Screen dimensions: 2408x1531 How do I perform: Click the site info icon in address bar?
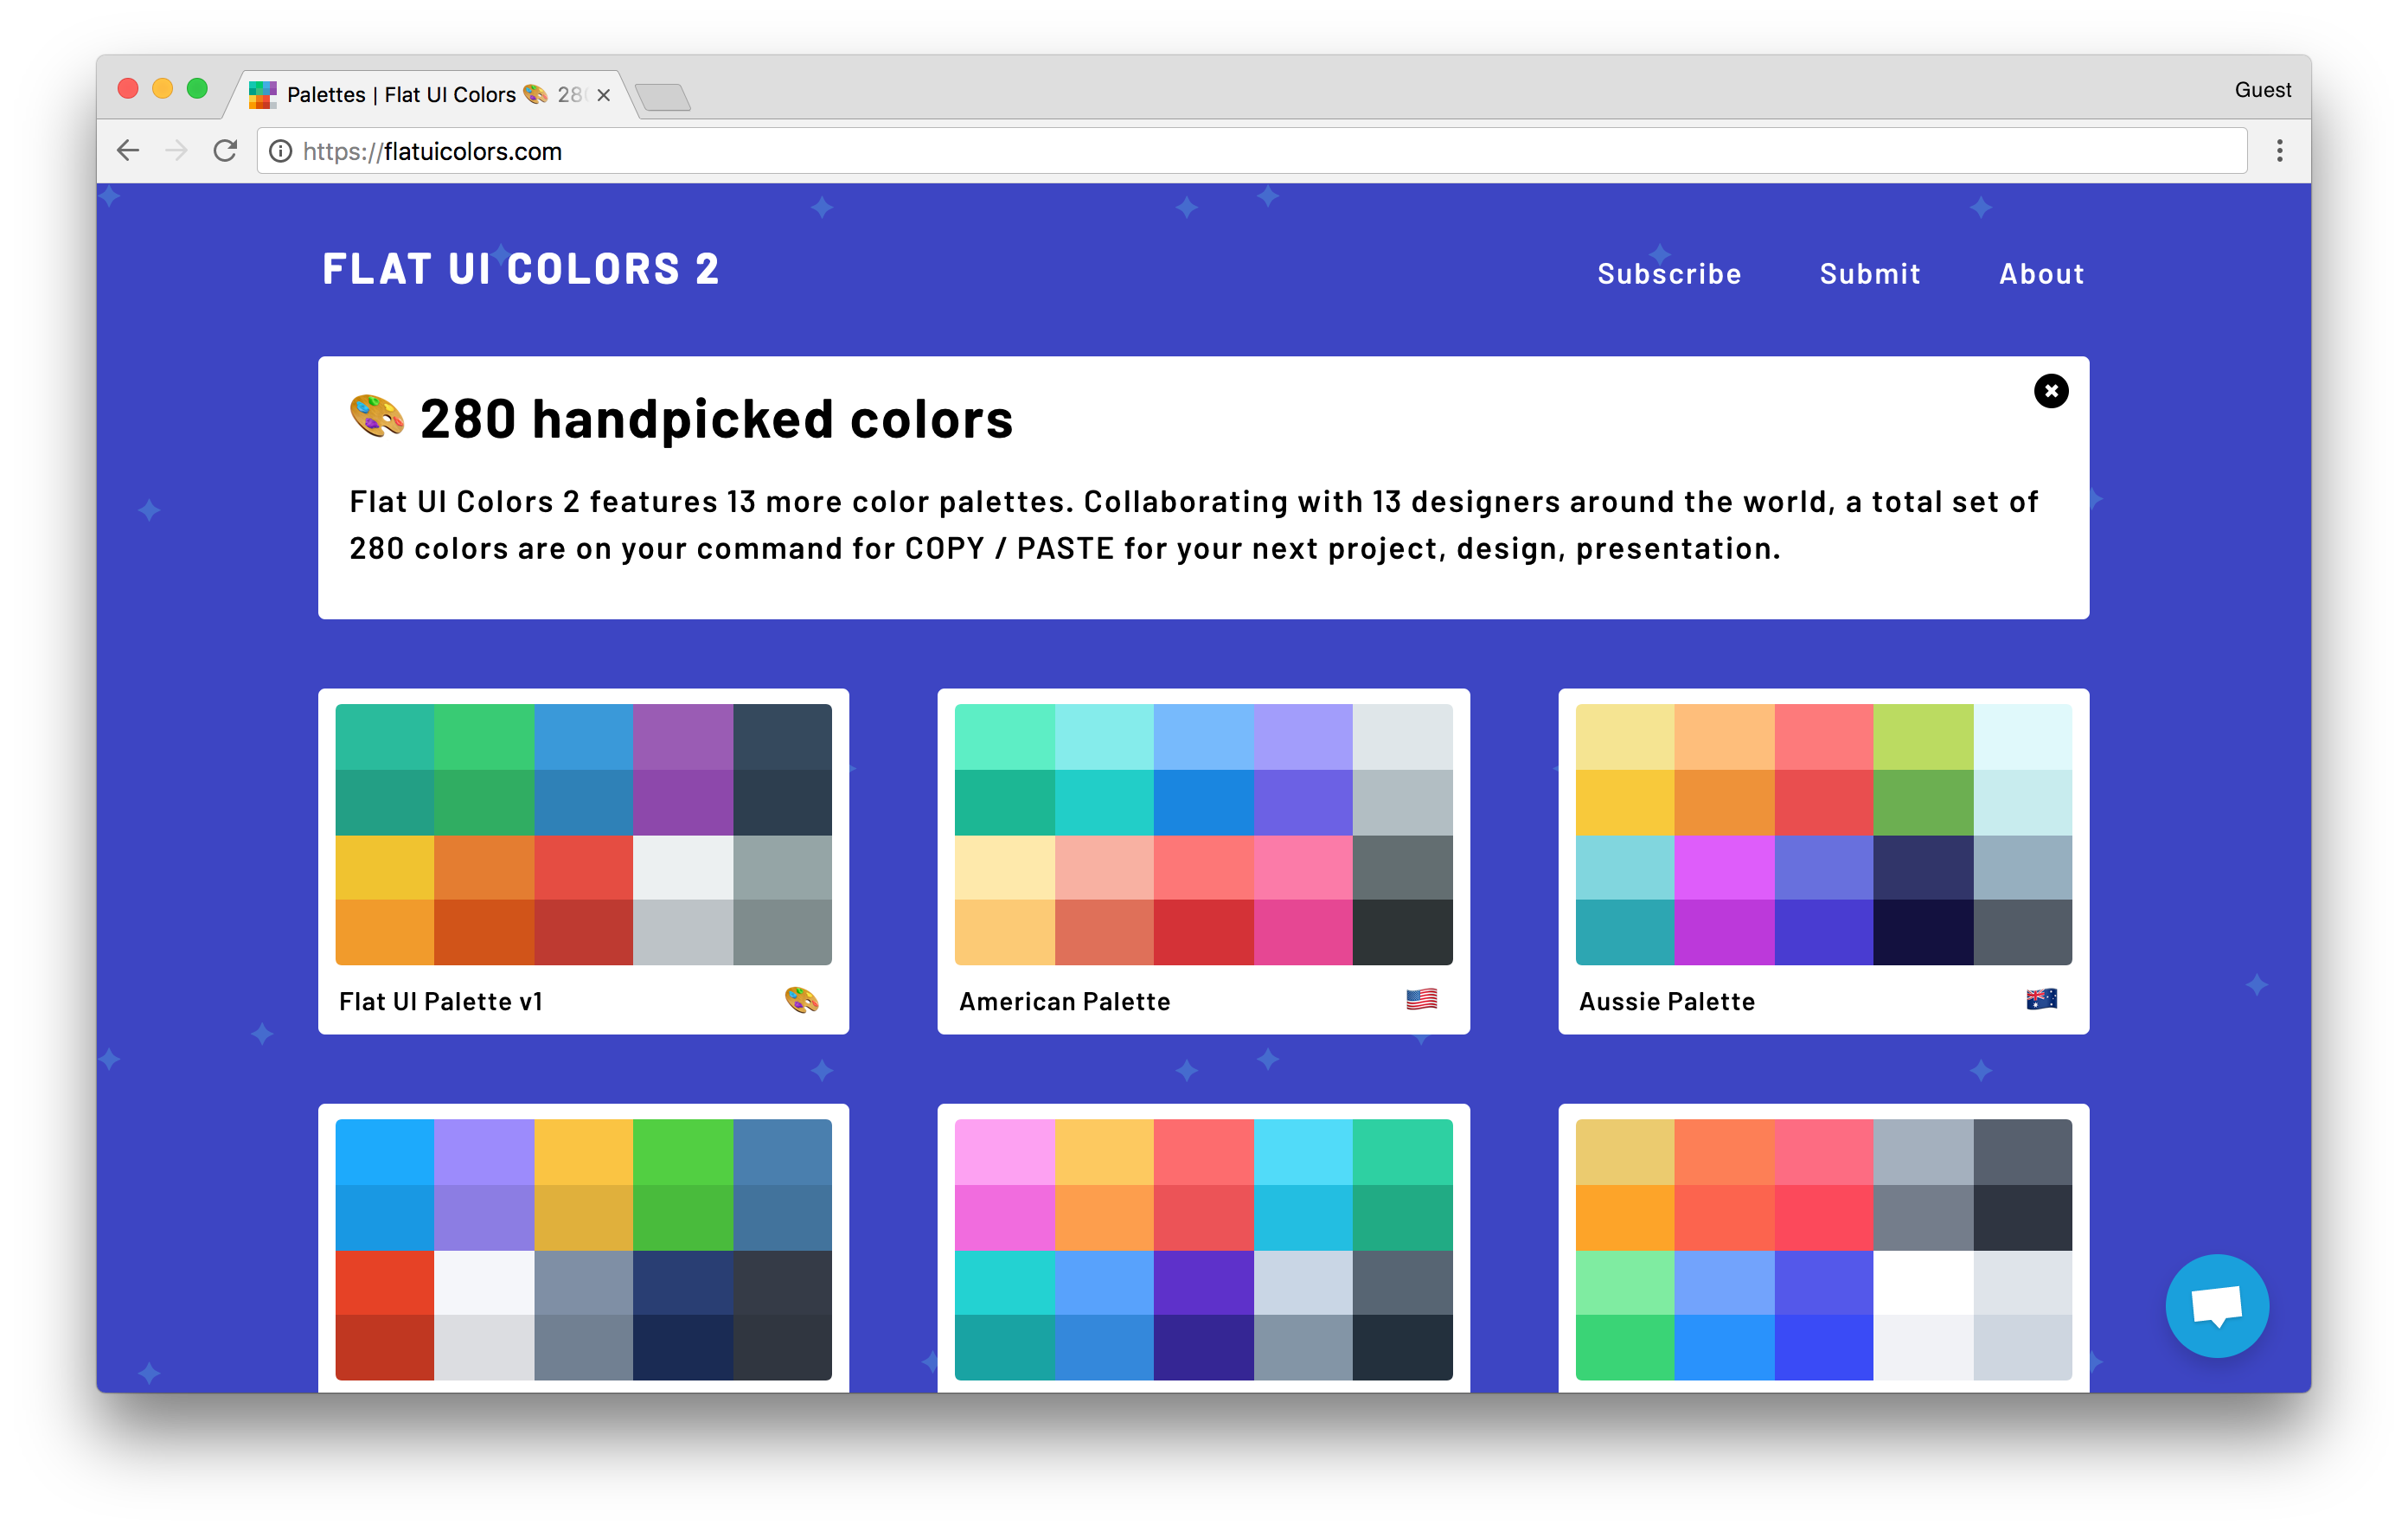tap(281, 151)
